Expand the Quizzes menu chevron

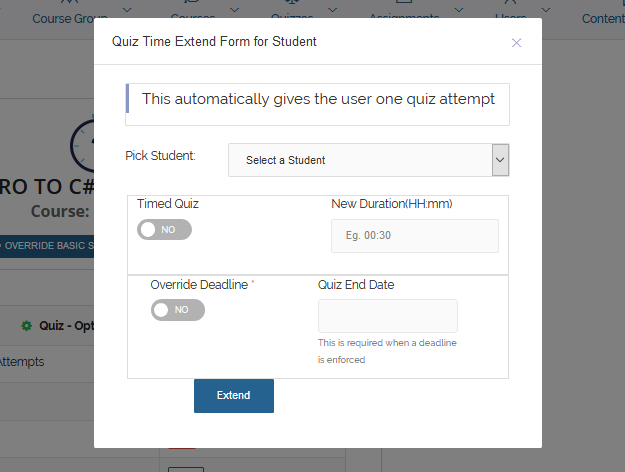[x=332, y=10]
